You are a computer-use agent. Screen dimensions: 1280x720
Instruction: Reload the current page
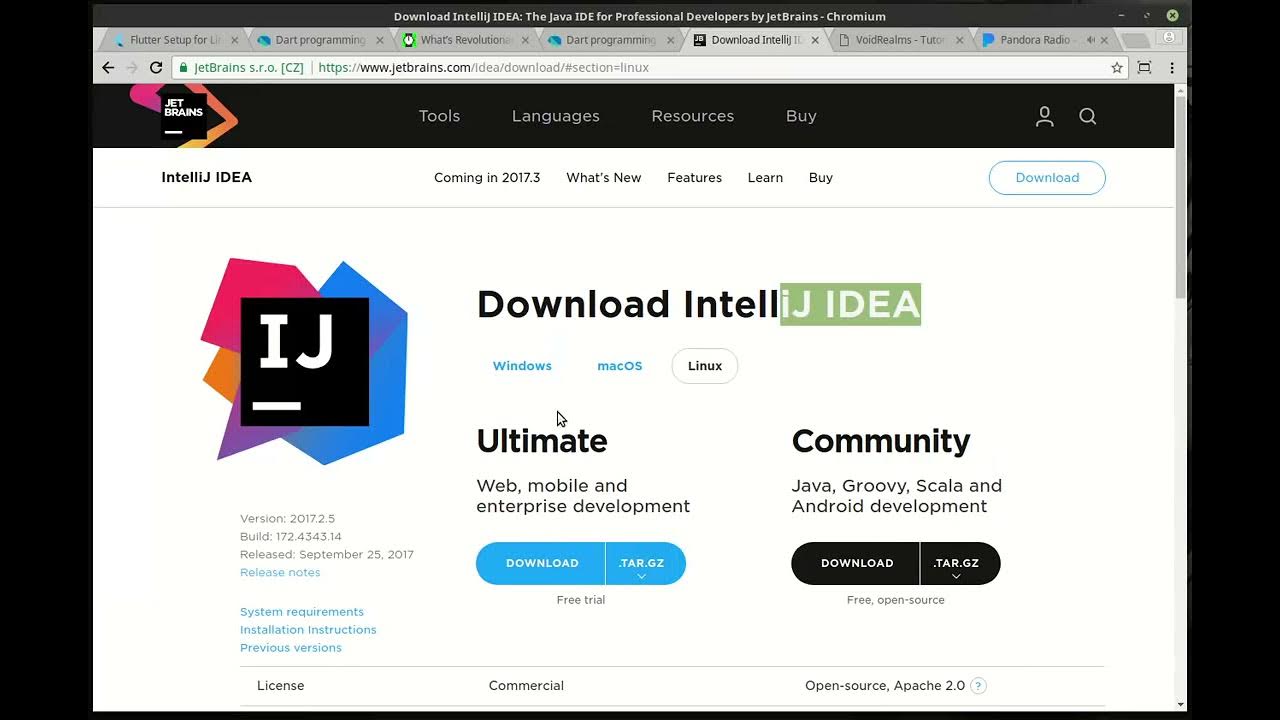click(x=155, y=67)
